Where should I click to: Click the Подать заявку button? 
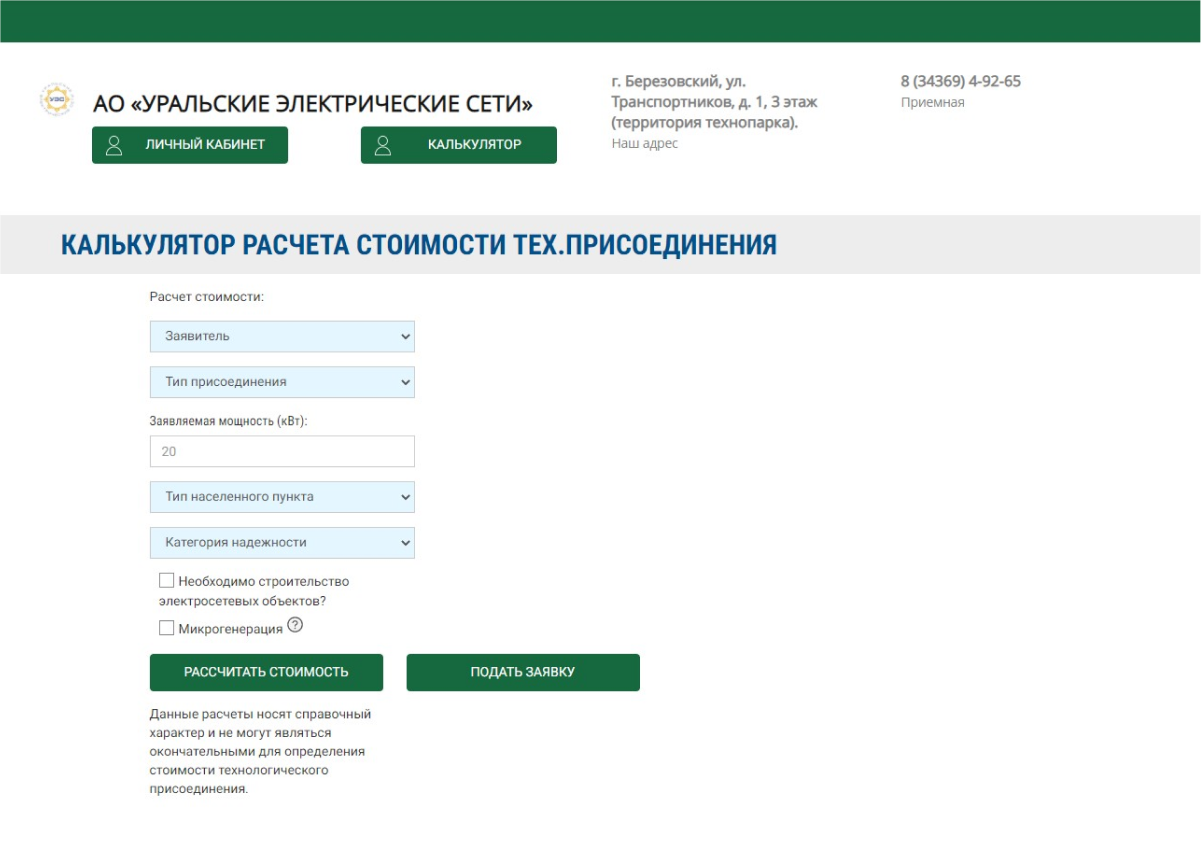[x=523, y=672]
